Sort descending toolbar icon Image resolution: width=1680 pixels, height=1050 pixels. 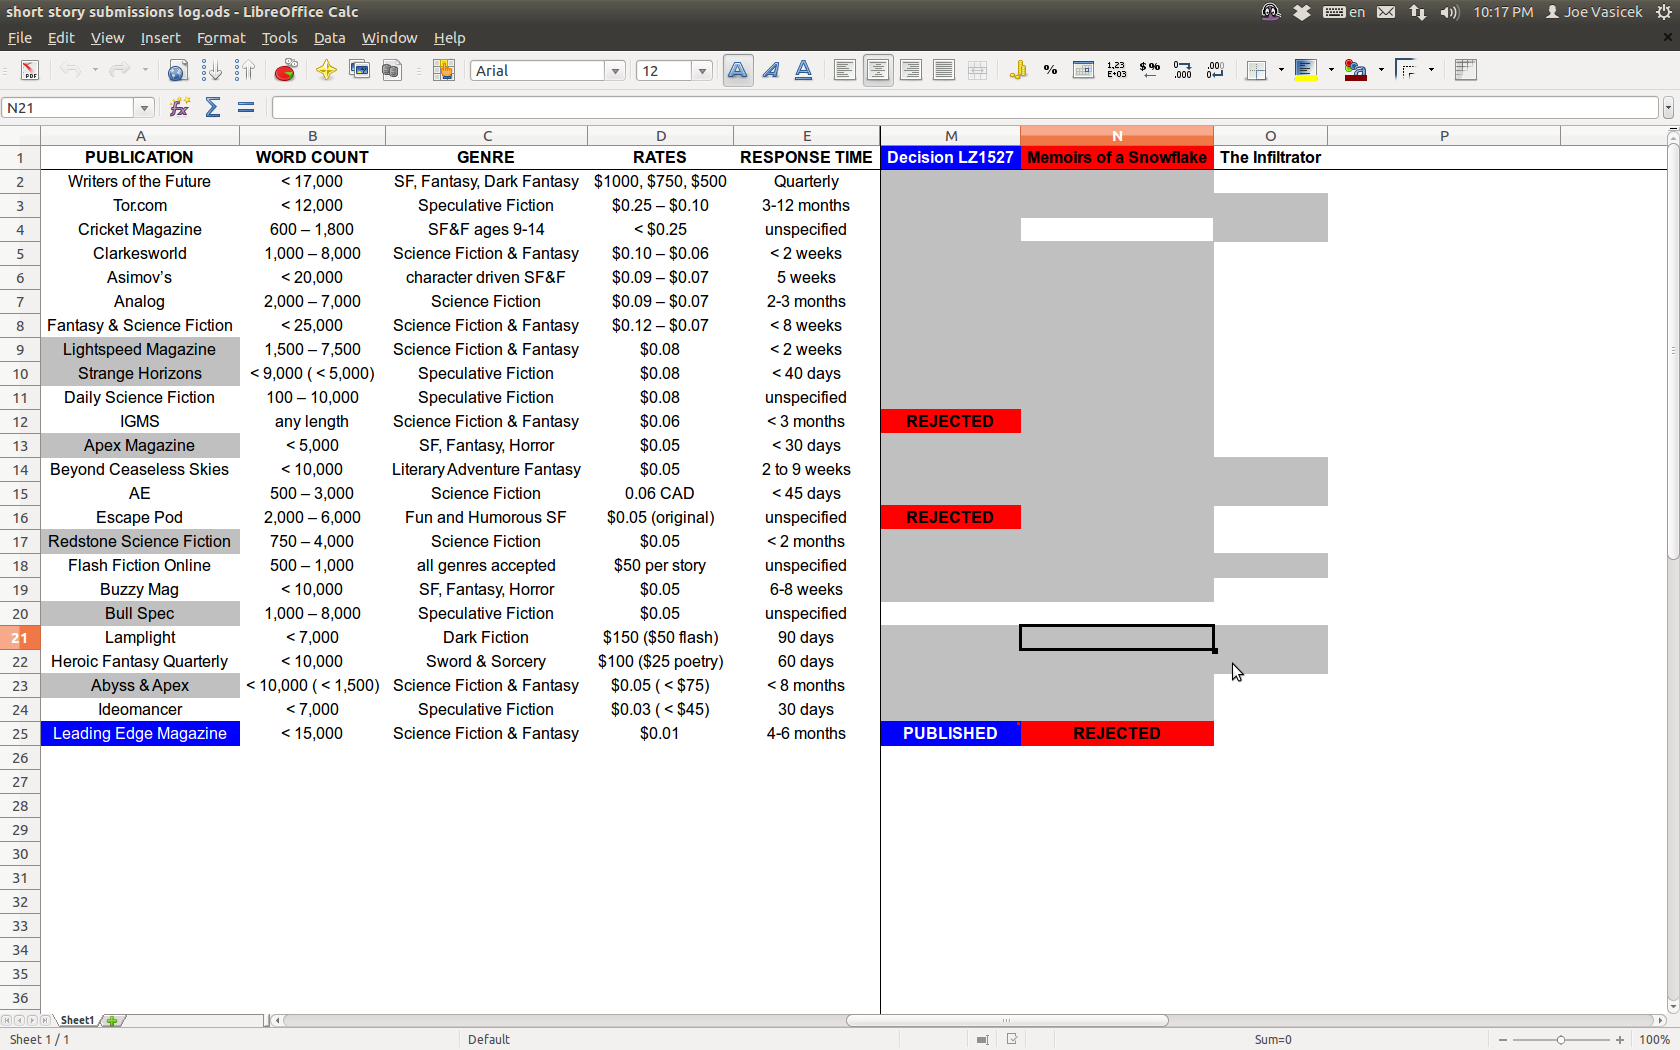pyautogui.click(x=244, y=70)
